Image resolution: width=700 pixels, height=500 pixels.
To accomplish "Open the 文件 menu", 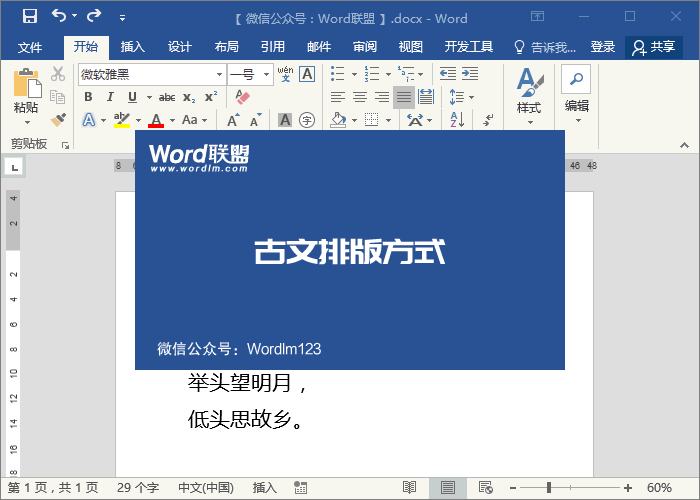I will point(30,47).
